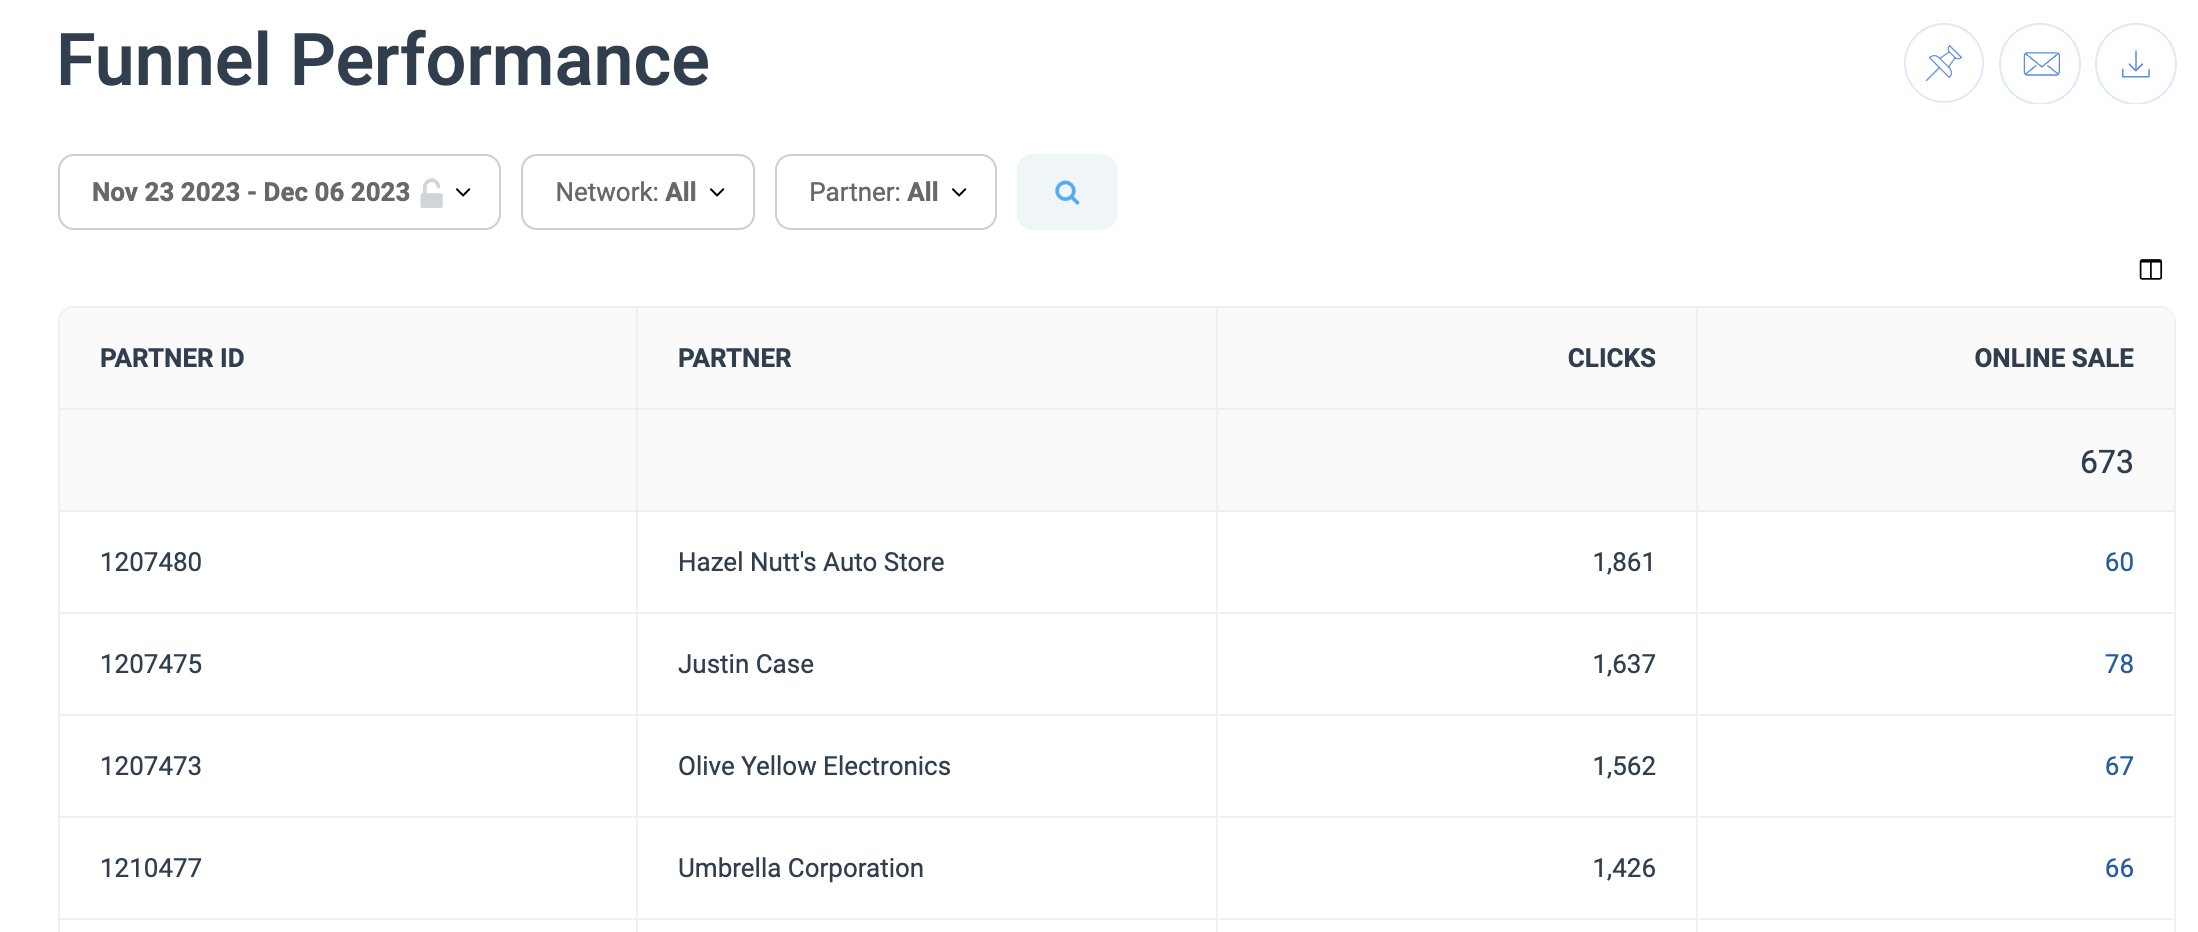Click the 1,562 clicks value
Viewport: 2198px width, 932px height.
1624,766
